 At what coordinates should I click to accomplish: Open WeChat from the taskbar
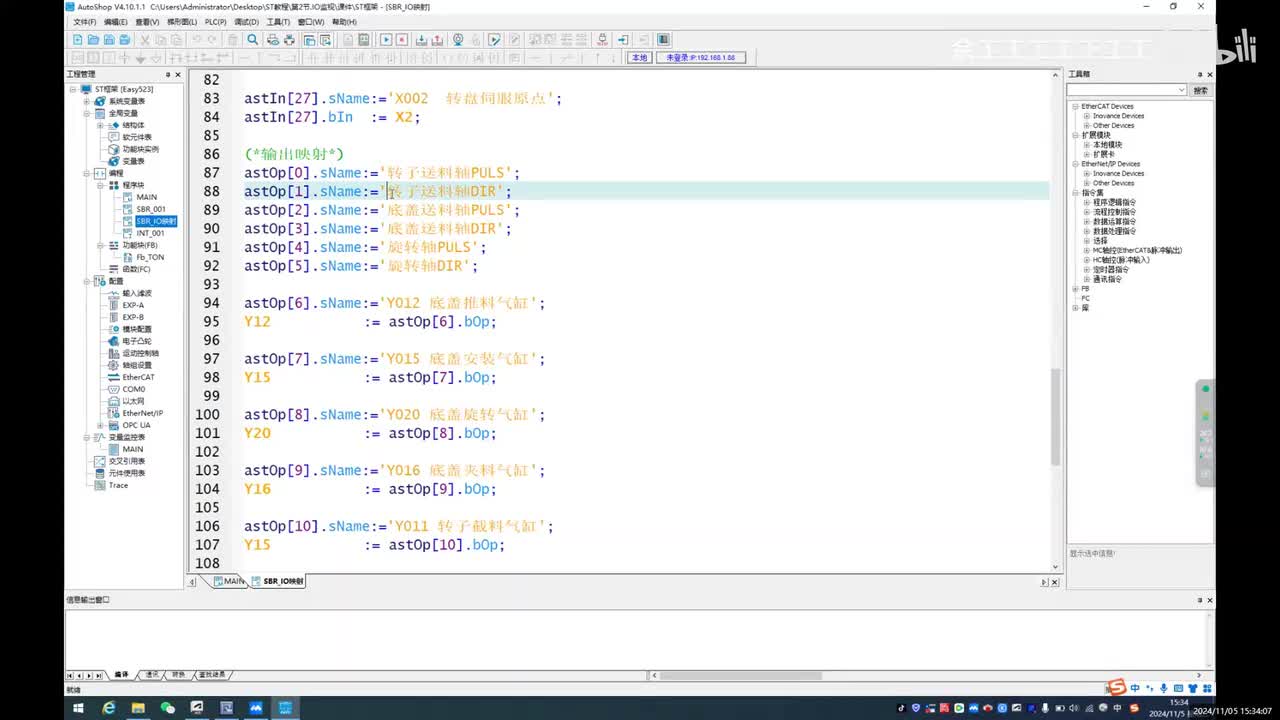167,708
